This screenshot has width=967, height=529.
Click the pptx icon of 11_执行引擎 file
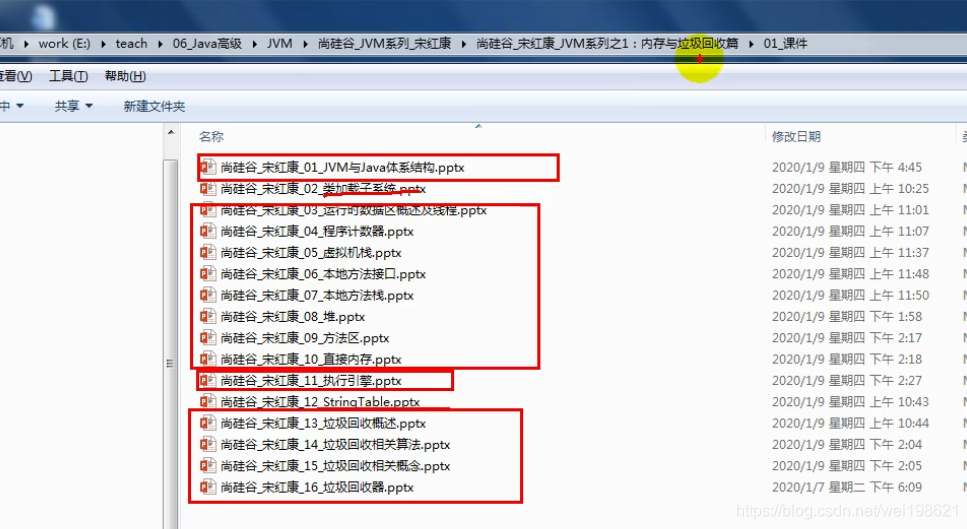208,380
